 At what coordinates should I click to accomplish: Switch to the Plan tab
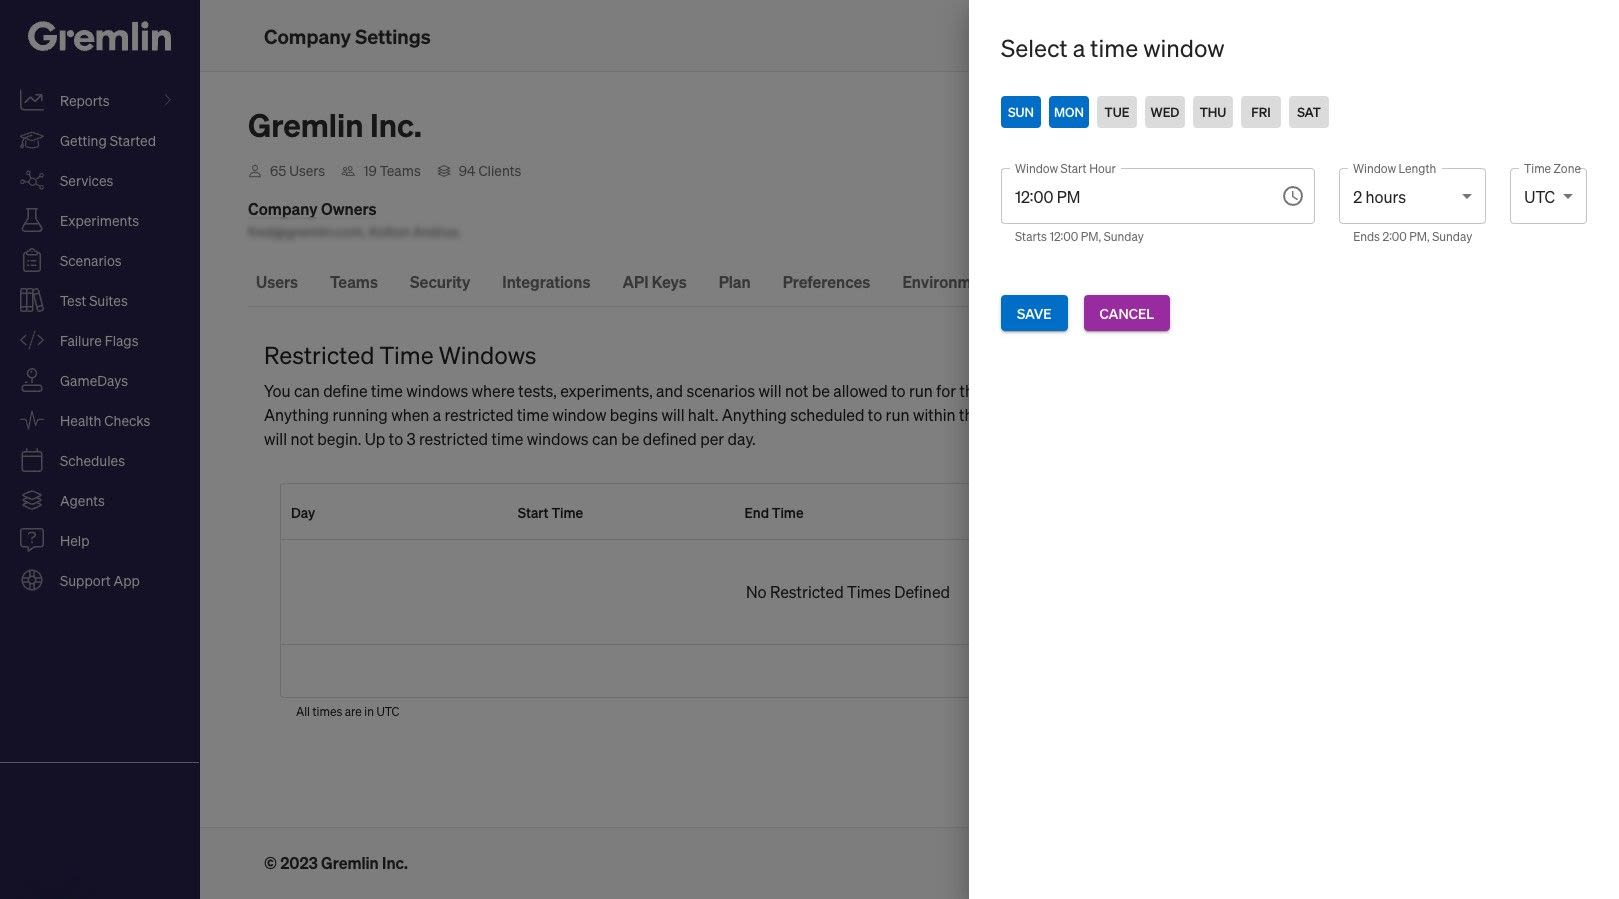tap(734, 282)
